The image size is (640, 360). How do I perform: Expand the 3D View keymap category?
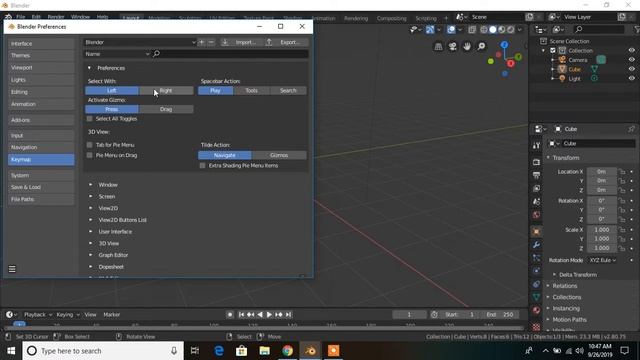click(91, 243)
